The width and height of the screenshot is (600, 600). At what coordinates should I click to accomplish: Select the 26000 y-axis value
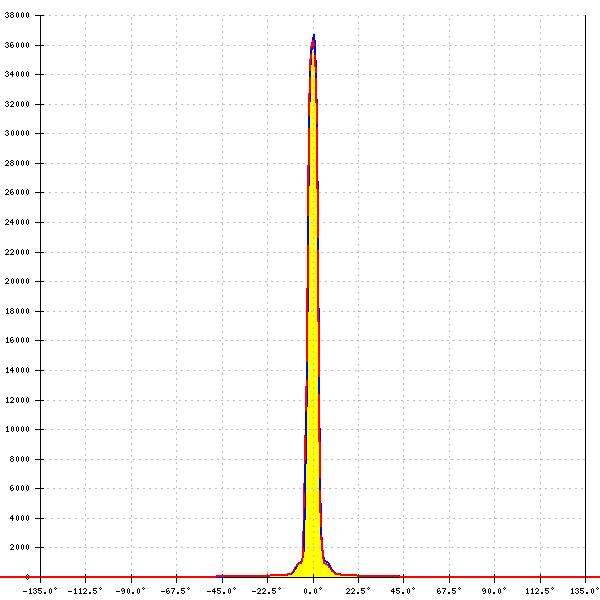17,192
